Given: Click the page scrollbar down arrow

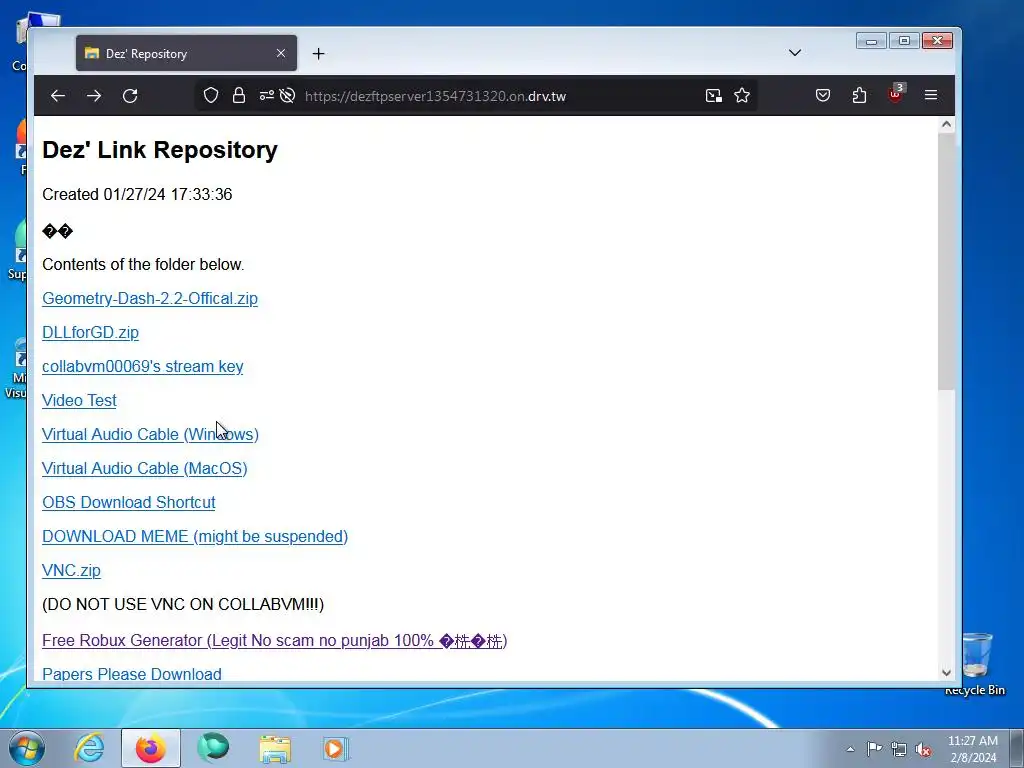Looking at the screenshot, I should pos(946,673).
